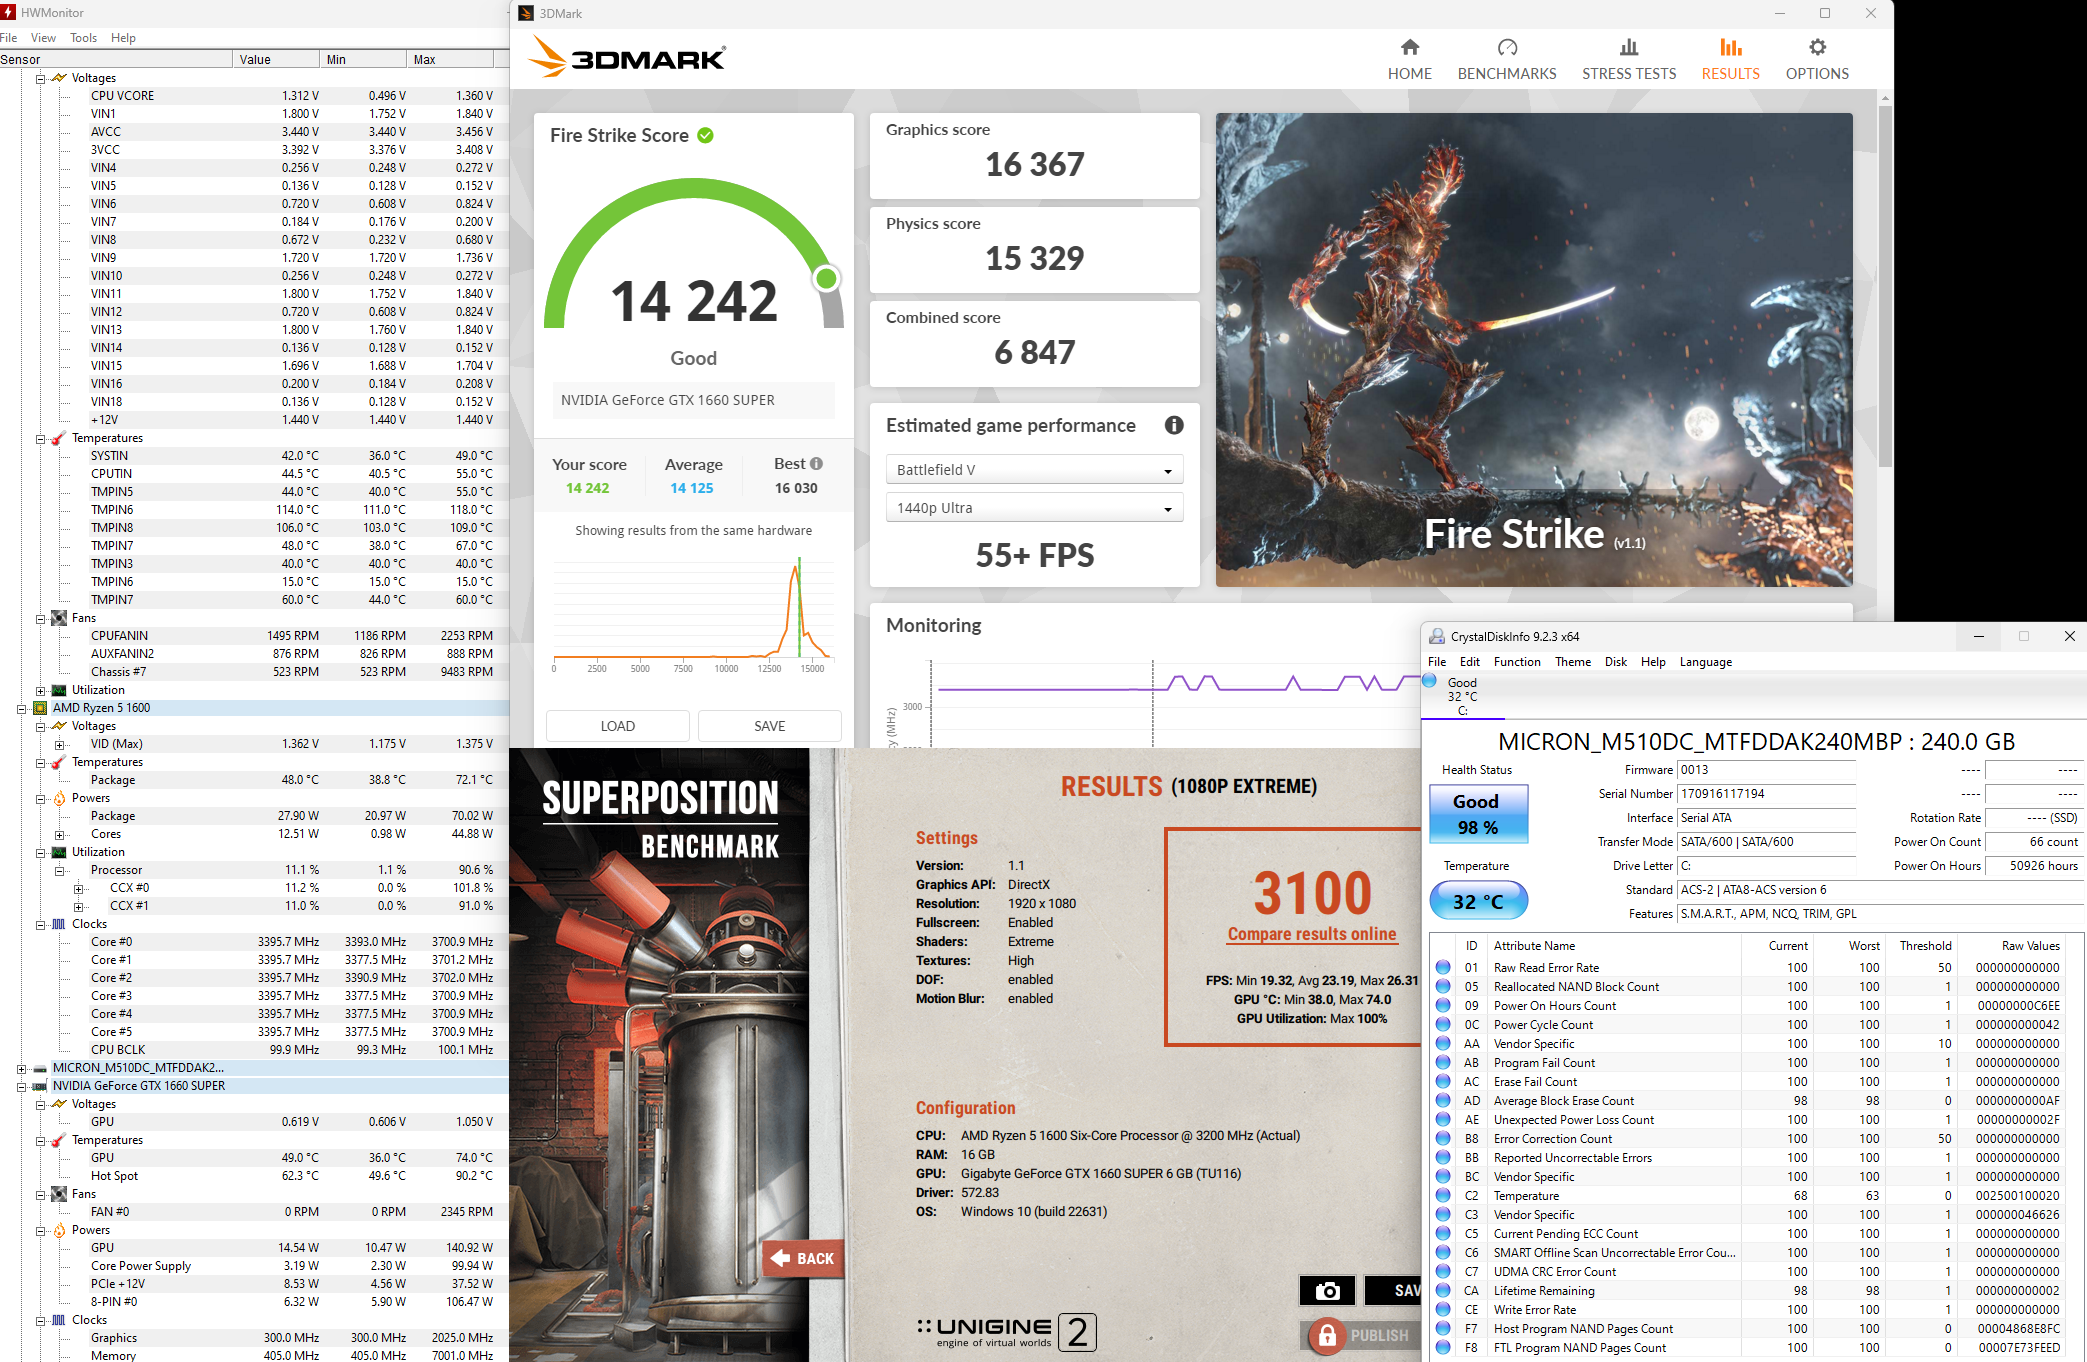Expand the MICRON_M510DC drive node
The image size is (2087, 1362).
(22, 1068)
